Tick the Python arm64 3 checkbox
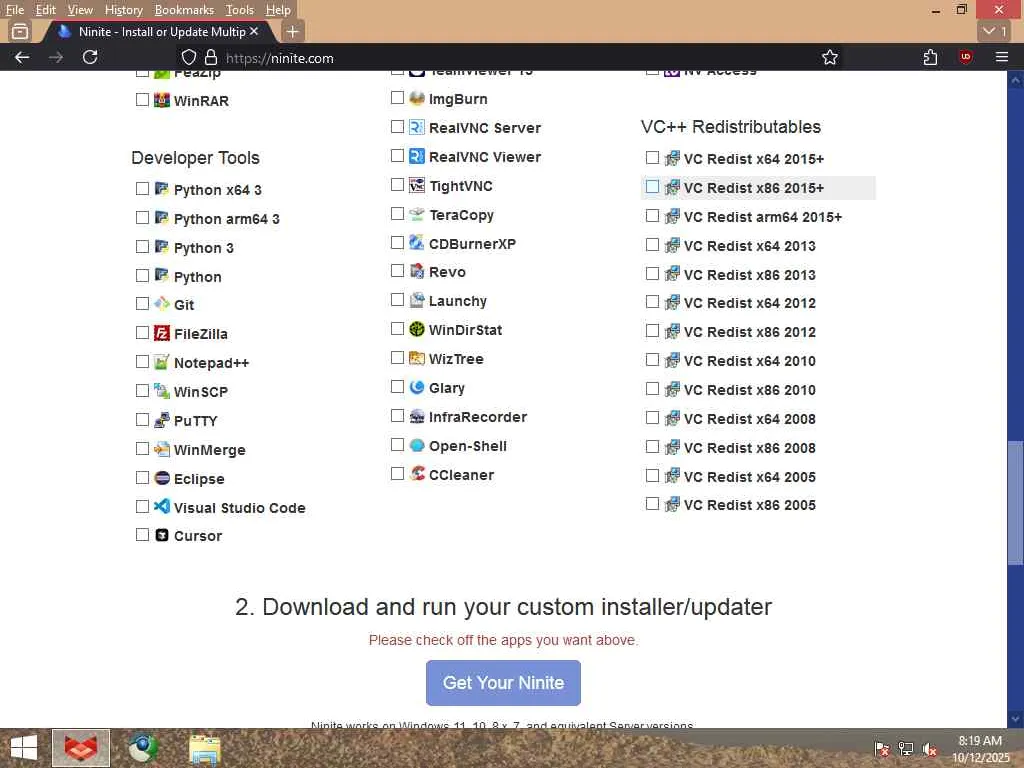This screenshot has width=1024, height=768. [142, 217]
